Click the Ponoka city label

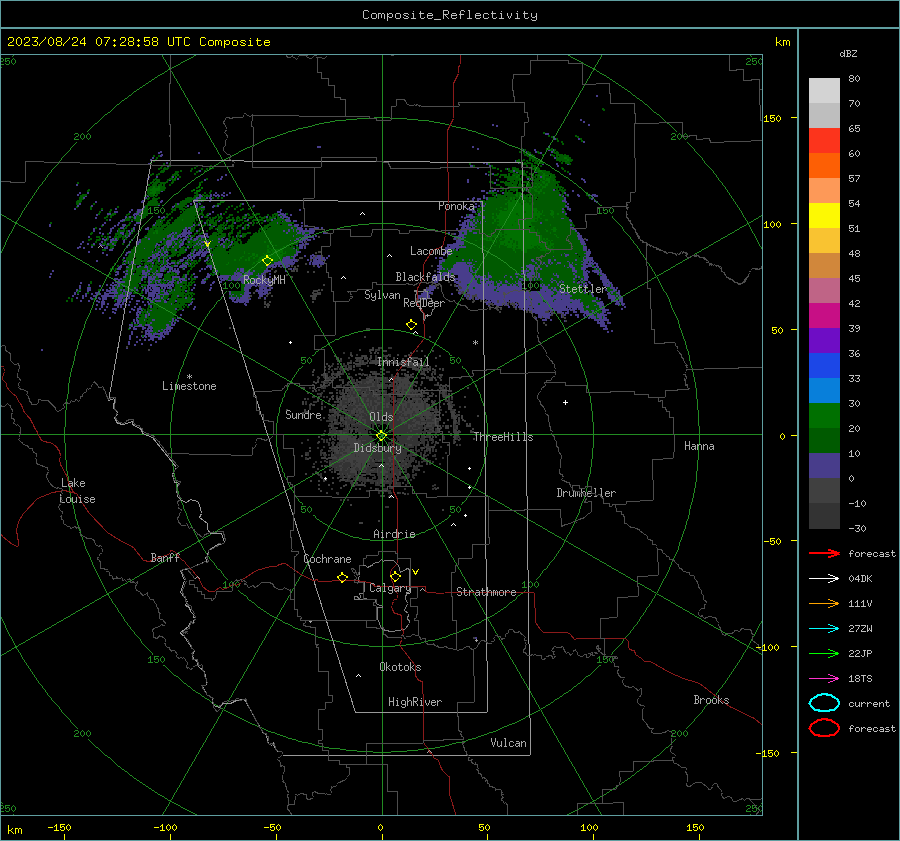[x=456, y=206]
